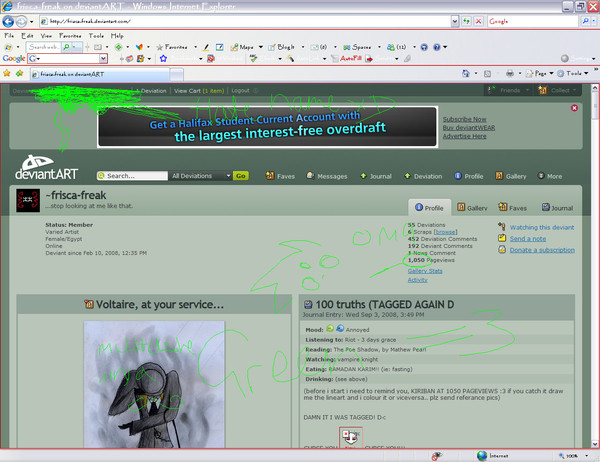The height and width of the screenshot is (462, 600).
Task: Open the Help menu
Action: tap(117, 36)
